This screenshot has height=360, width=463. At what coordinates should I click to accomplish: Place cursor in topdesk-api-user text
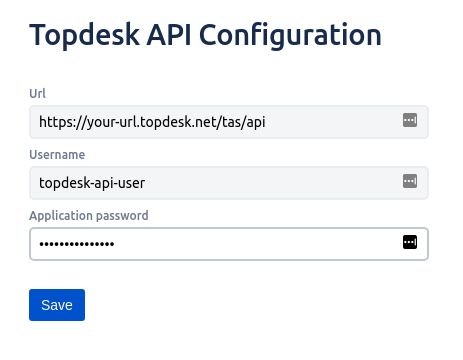tap(92, 183)
